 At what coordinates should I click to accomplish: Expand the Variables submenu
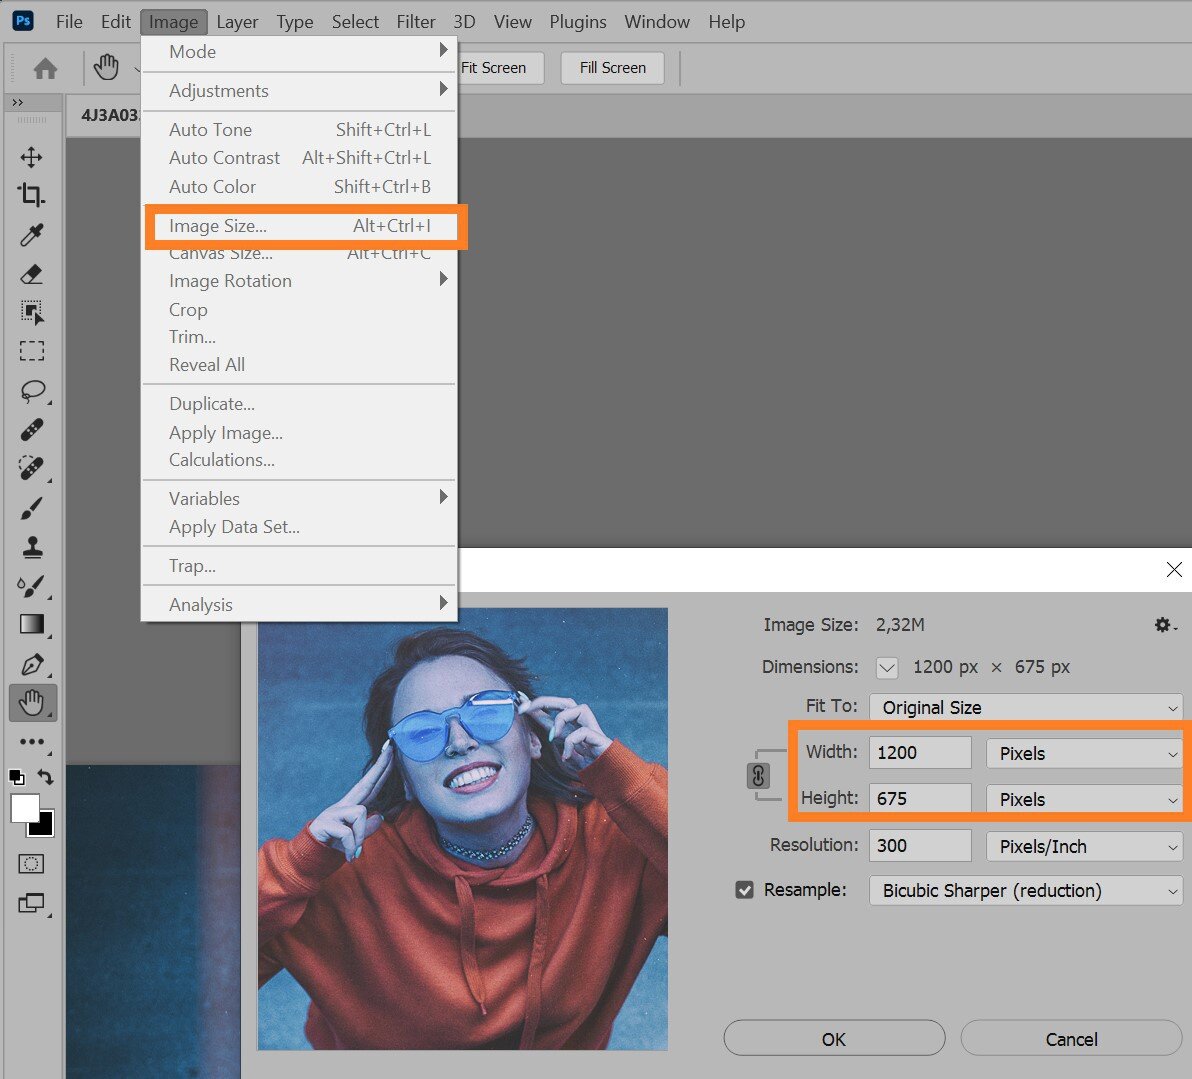[x=299, y=499]
